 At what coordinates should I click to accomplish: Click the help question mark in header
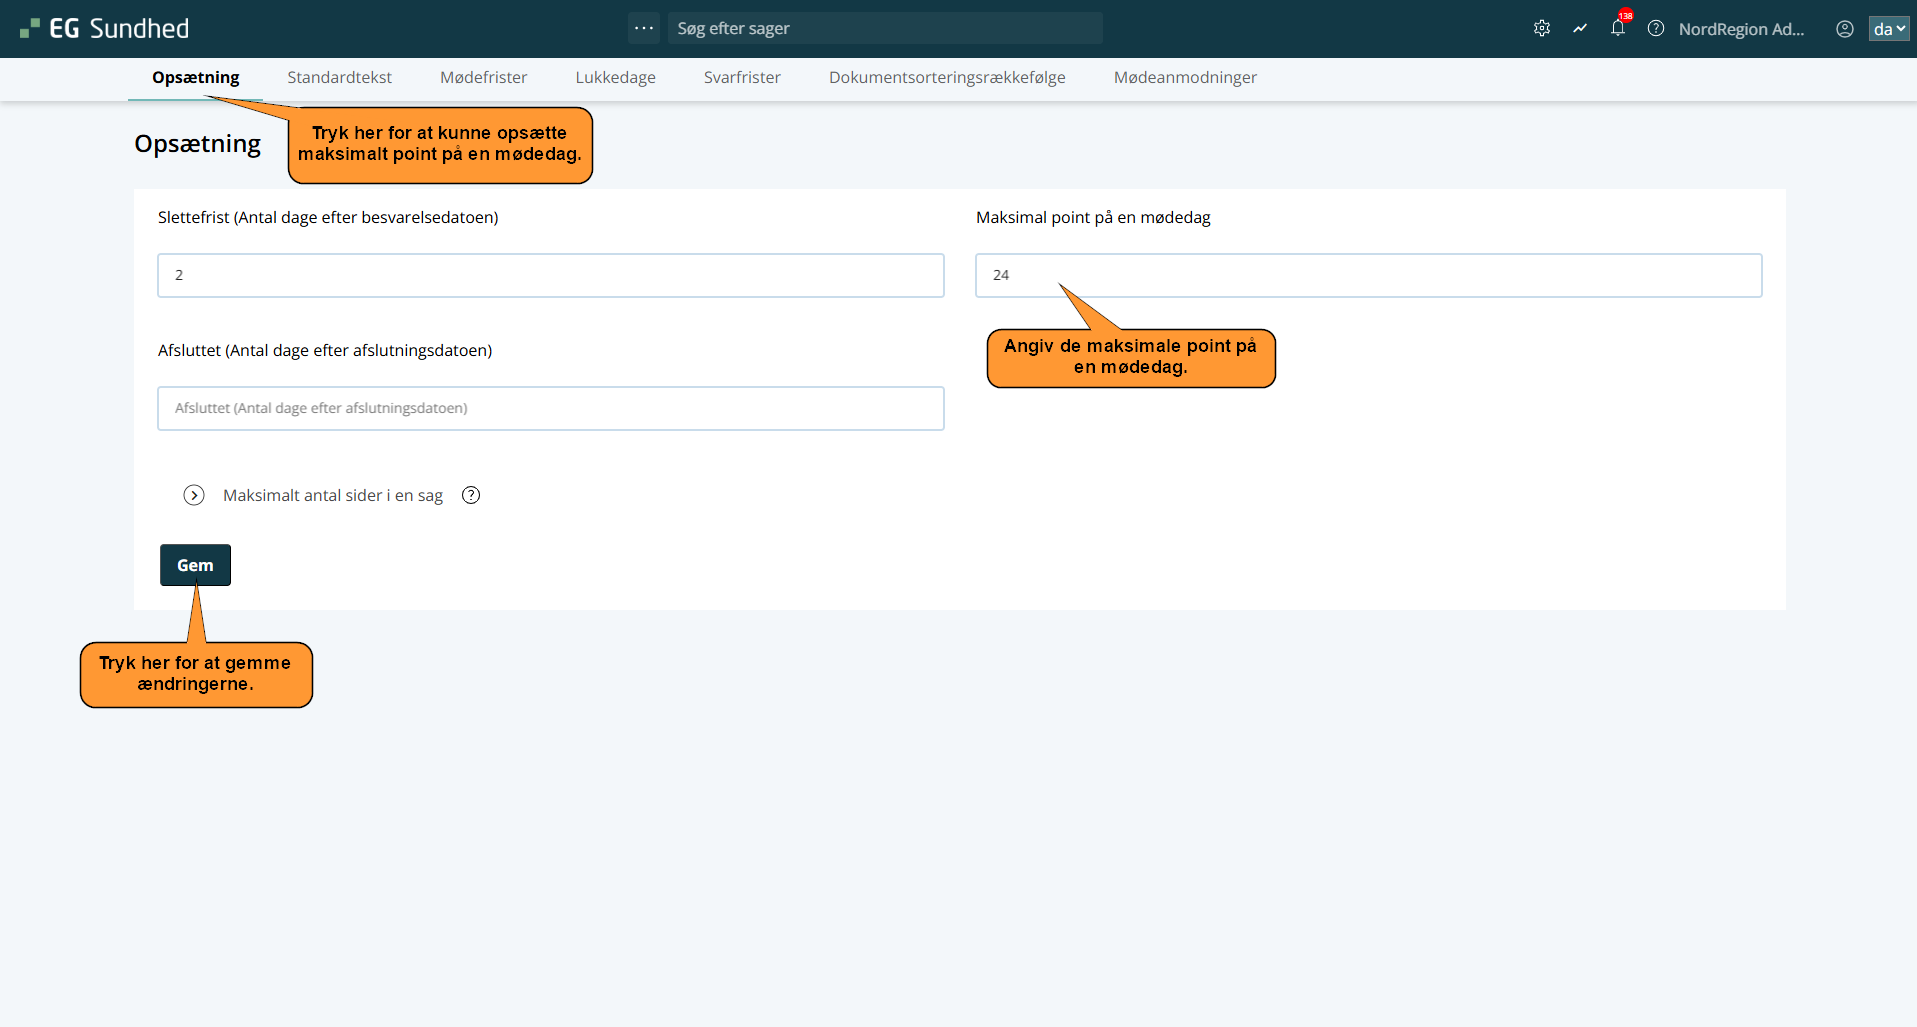1656,29
